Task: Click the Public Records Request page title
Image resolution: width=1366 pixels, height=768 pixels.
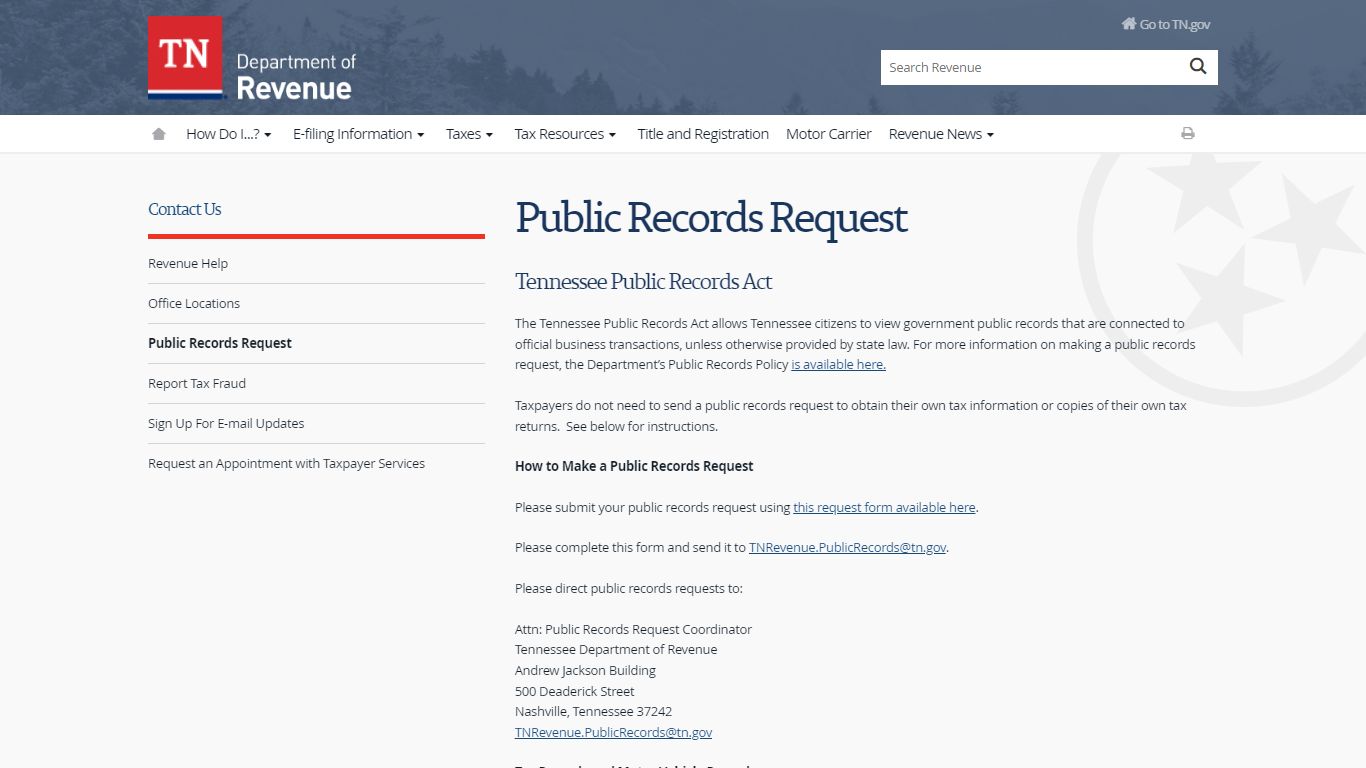Action: tap(711, 218)
